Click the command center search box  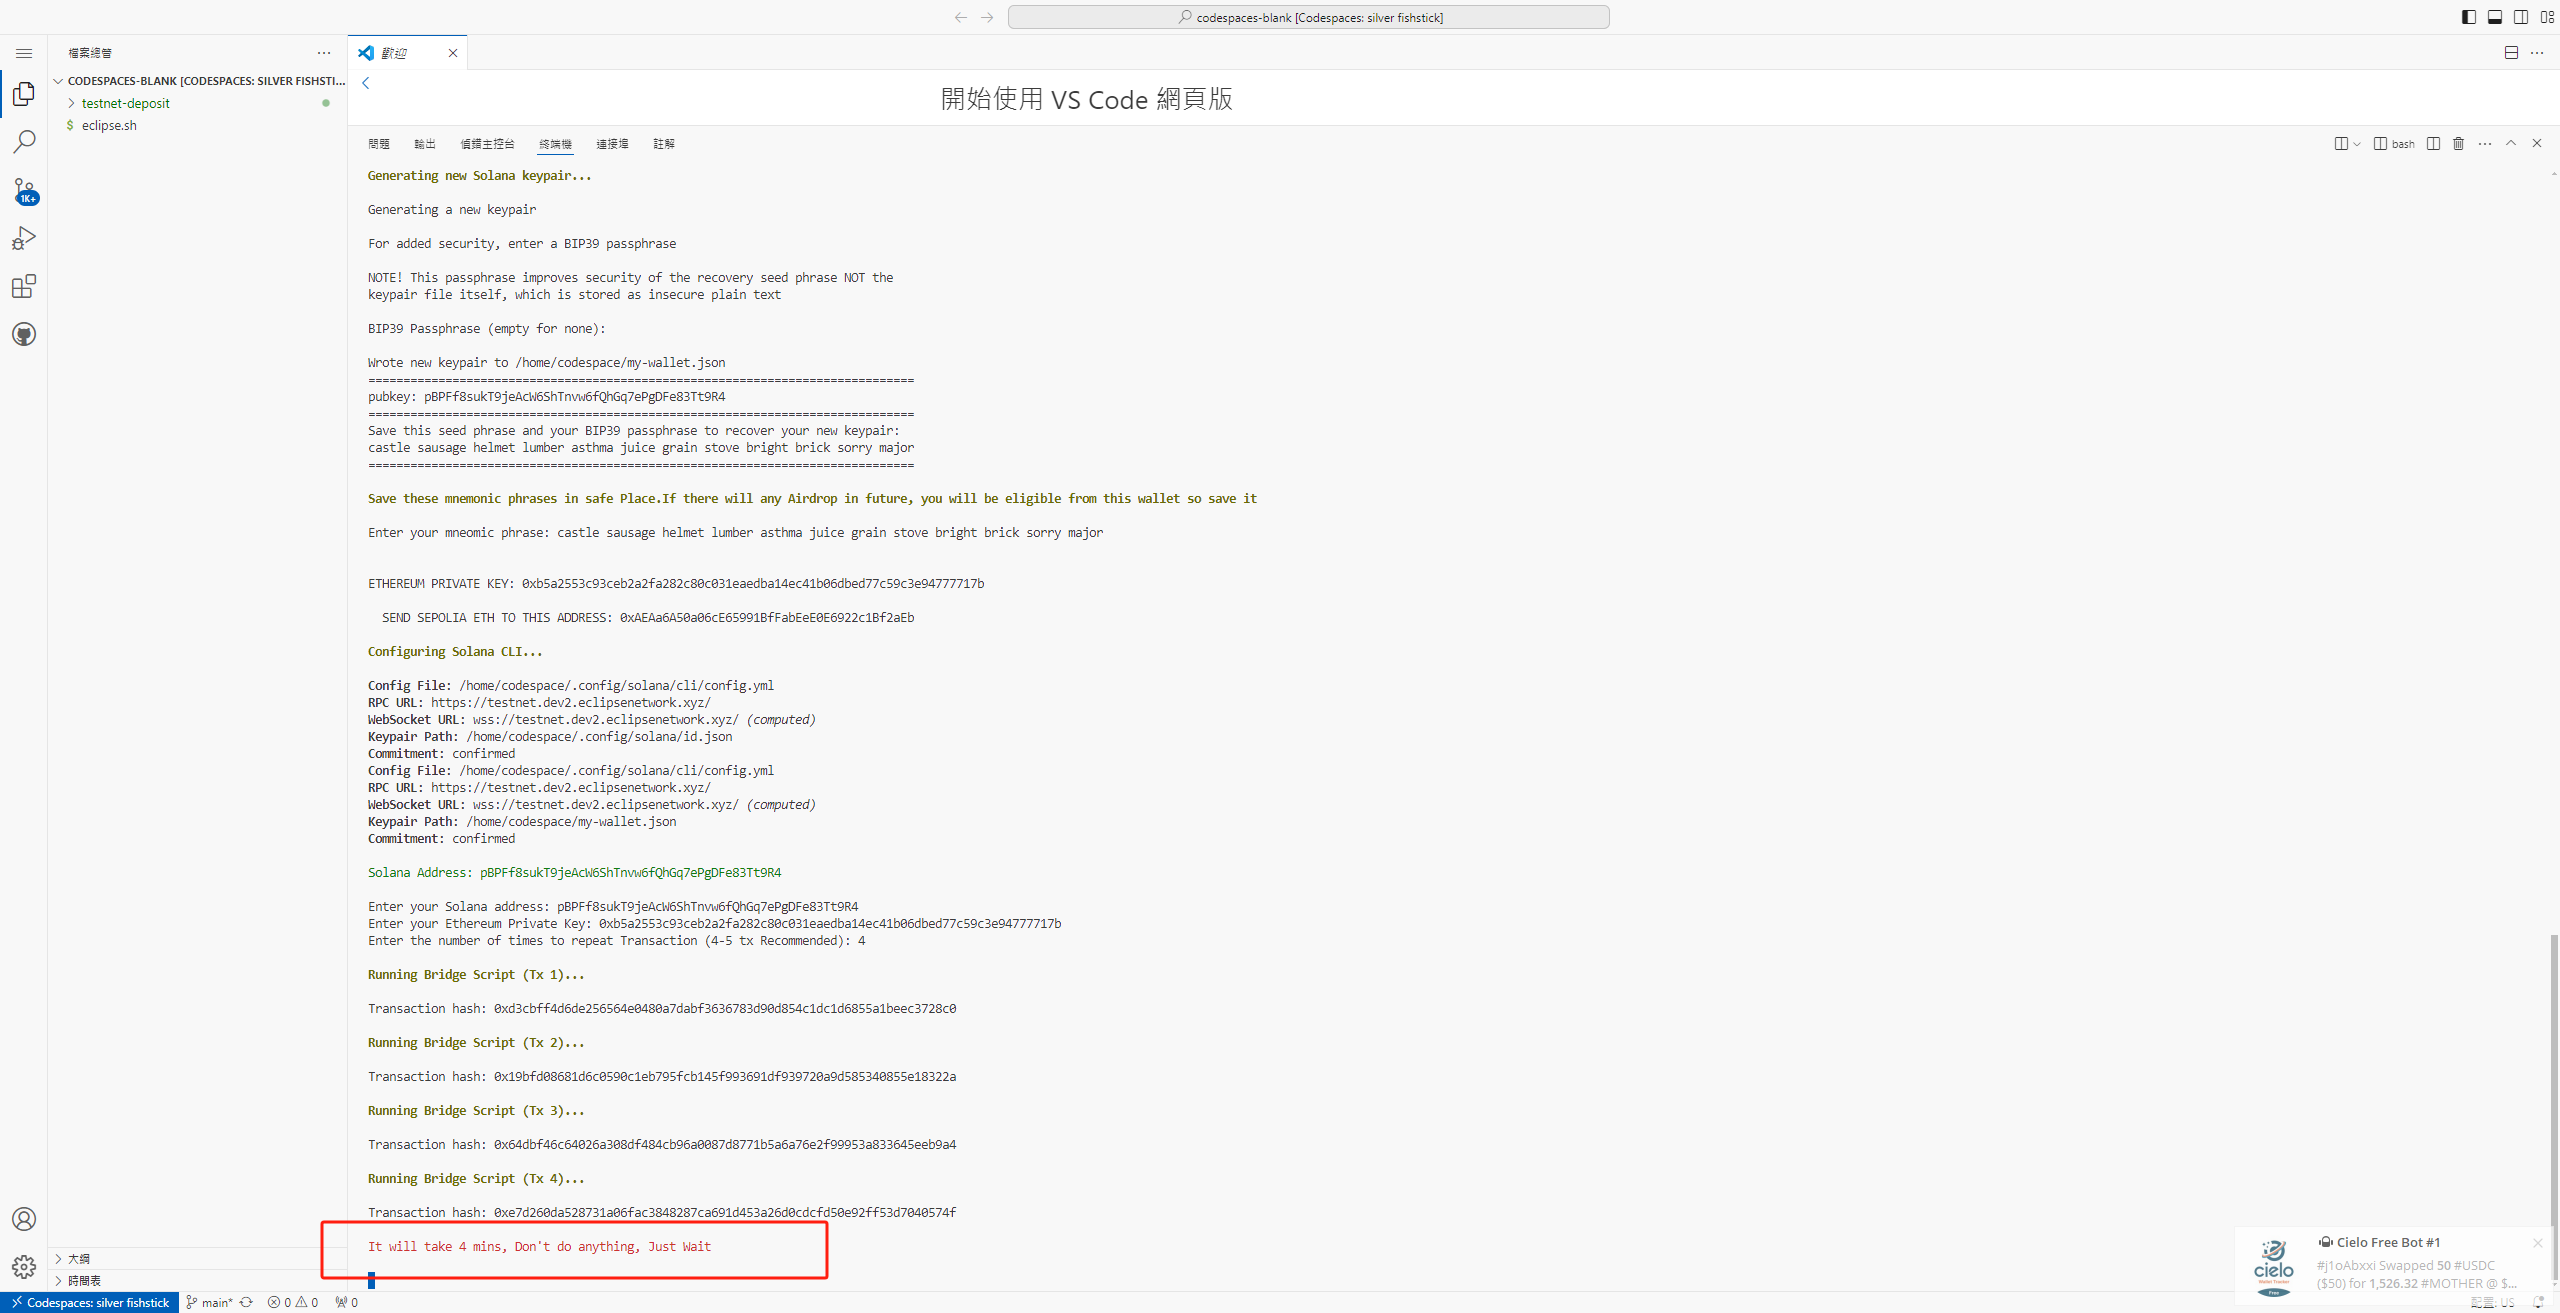[x=1308, y=17]
